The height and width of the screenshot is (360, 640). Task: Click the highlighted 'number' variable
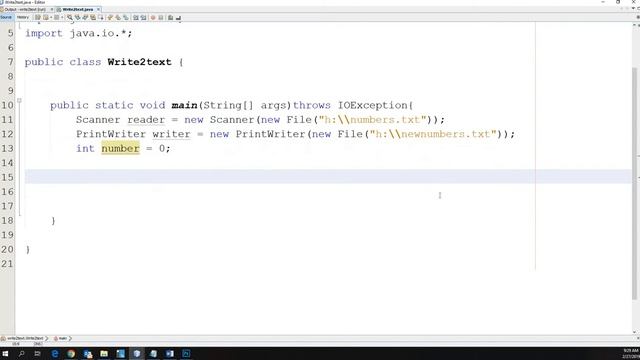pyautogui.click(x=120, y=148)
